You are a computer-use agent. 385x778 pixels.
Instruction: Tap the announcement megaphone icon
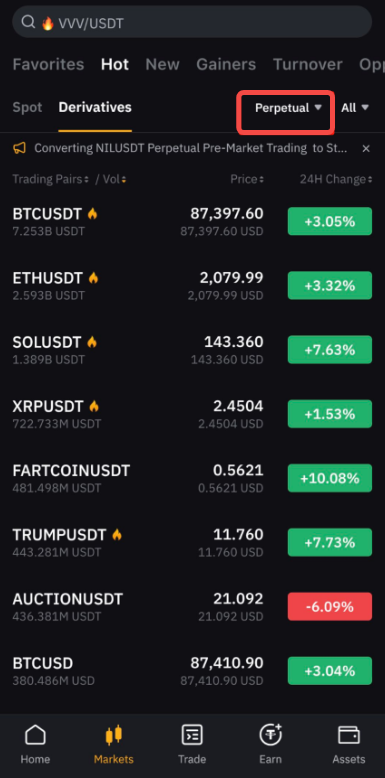point(19,148)
